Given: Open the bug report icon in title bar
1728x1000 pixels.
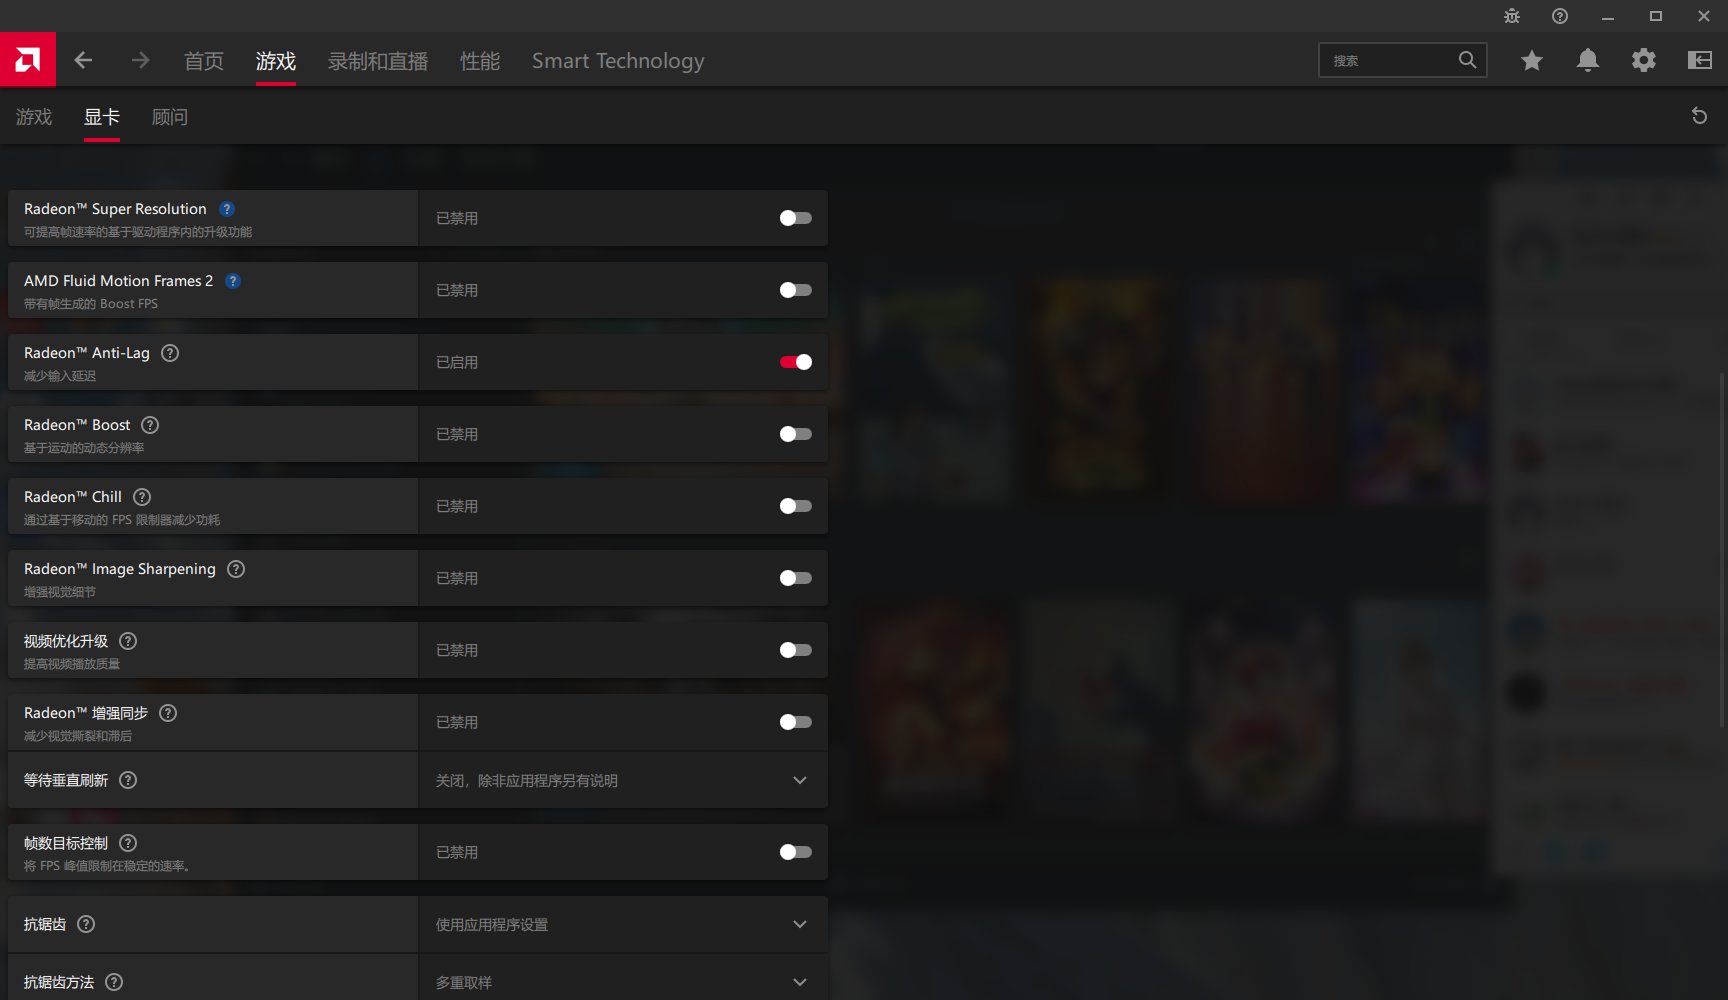Looking at the screenshot, I should click(x=1512, y=16).
